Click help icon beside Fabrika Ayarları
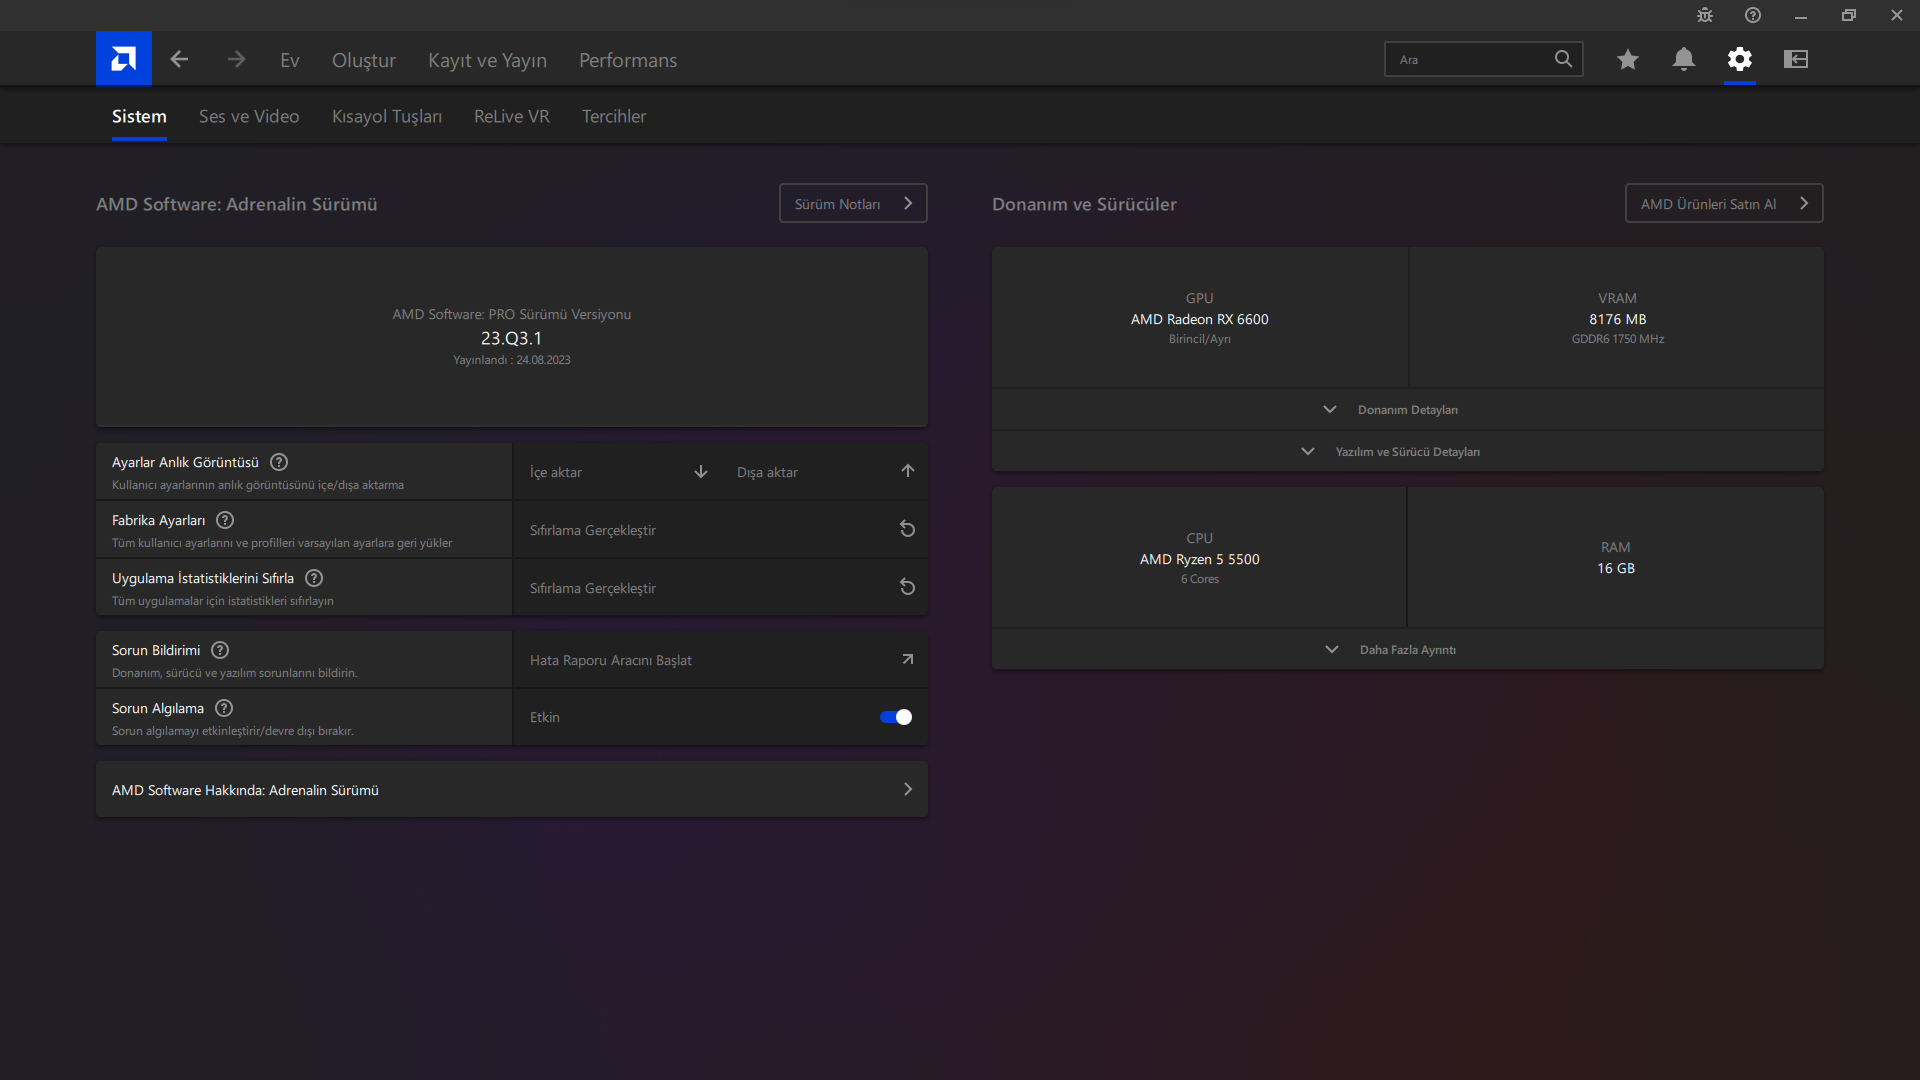 pyautogui.click(x=225, y=520)
